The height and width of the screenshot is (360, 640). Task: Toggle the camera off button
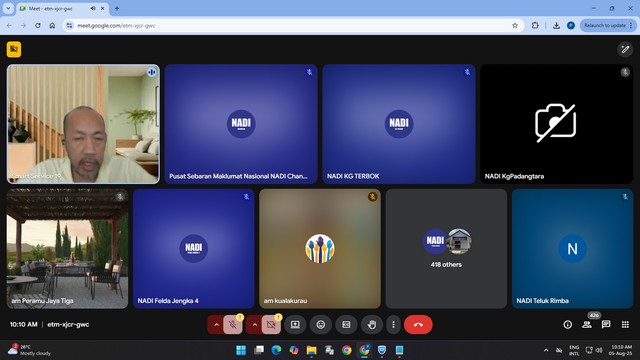pyautogui.click(x=271, y=325)
